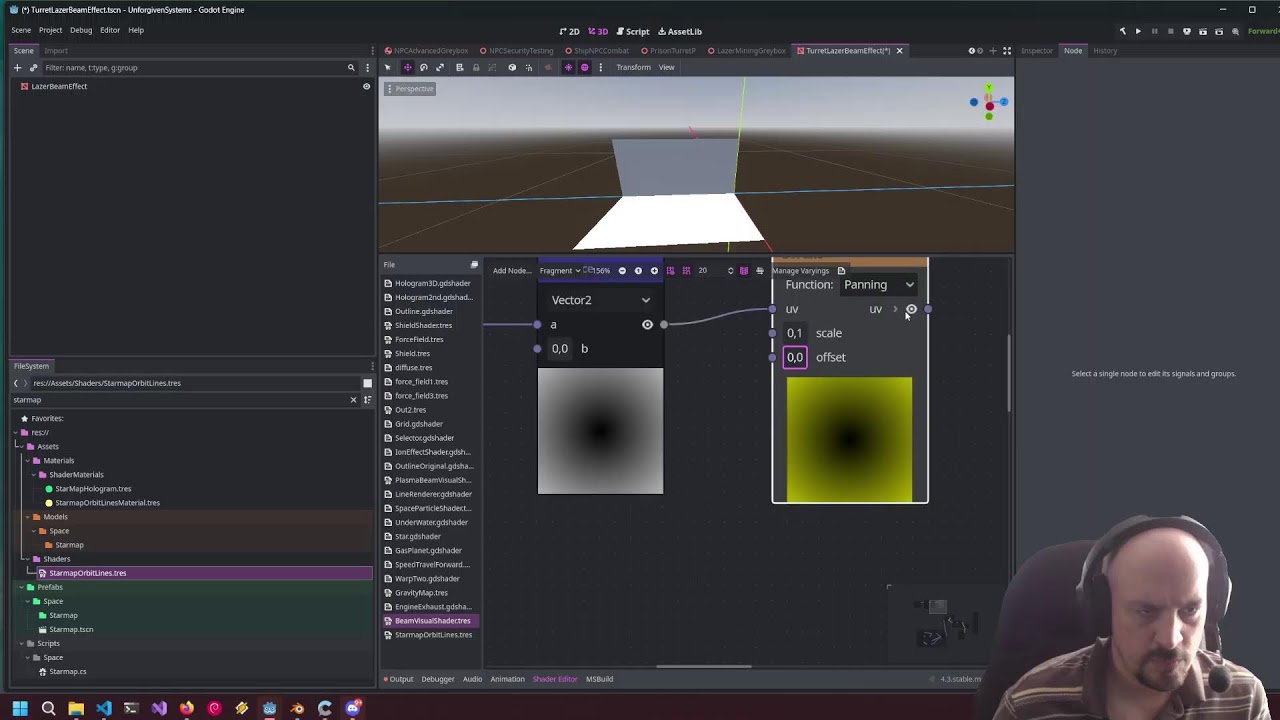Open the Vector2 type dropdown
The height and width of the screenshot is (720, 1280).
(600, 300)
